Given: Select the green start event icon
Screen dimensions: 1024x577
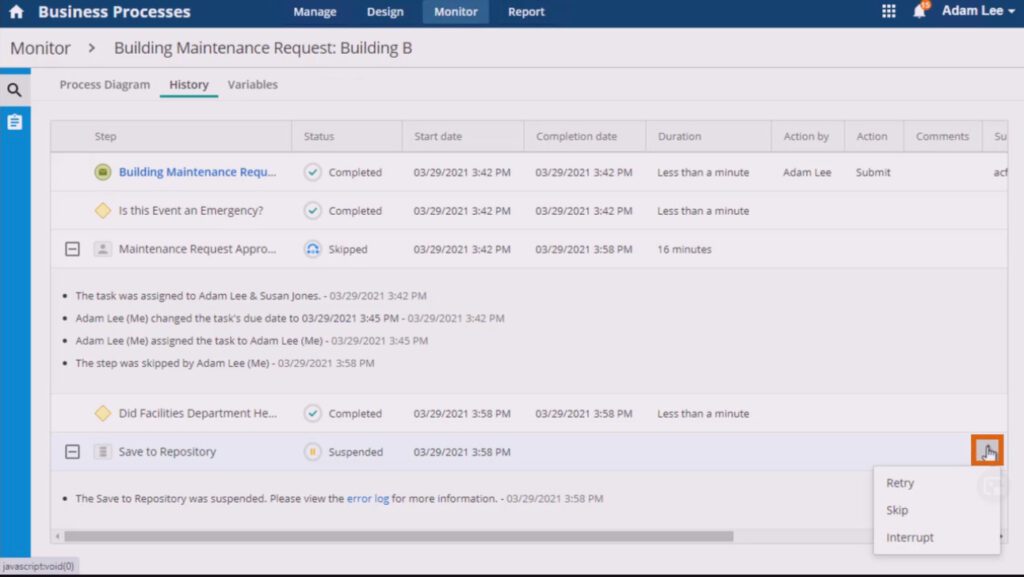Looking at the screenshot, I should point(103,172).
